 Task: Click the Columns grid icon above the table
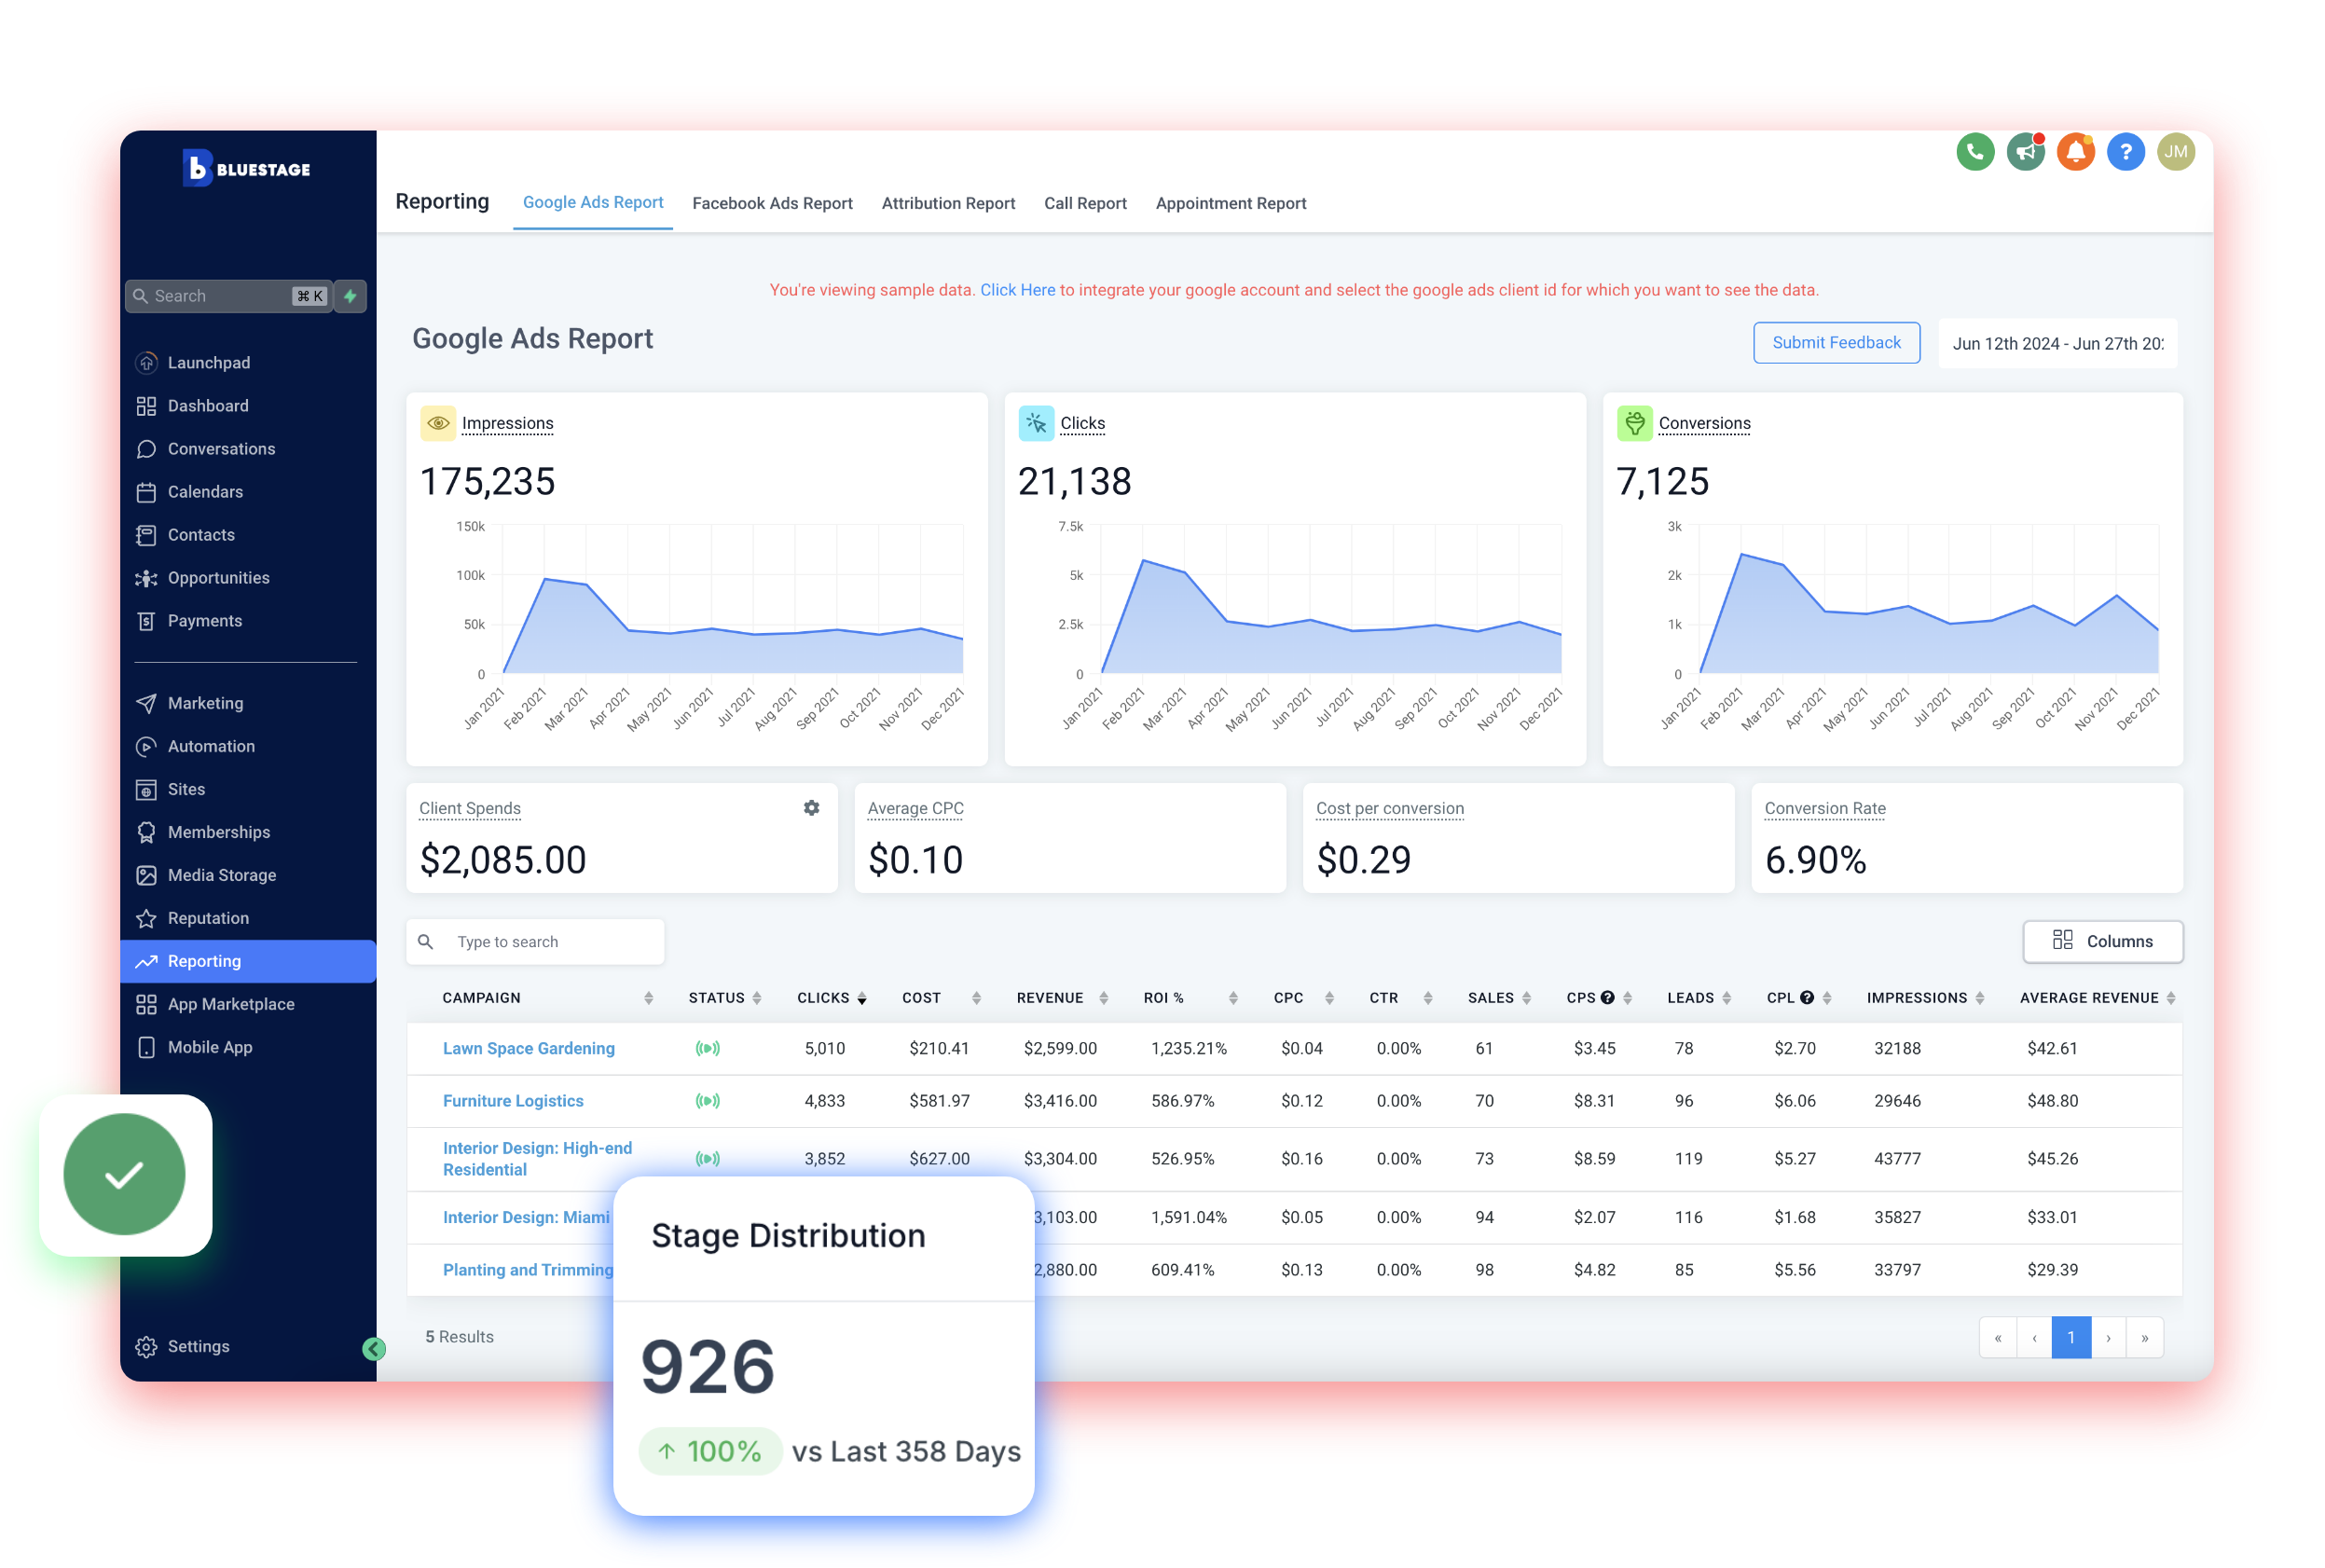pos(2062,941)
